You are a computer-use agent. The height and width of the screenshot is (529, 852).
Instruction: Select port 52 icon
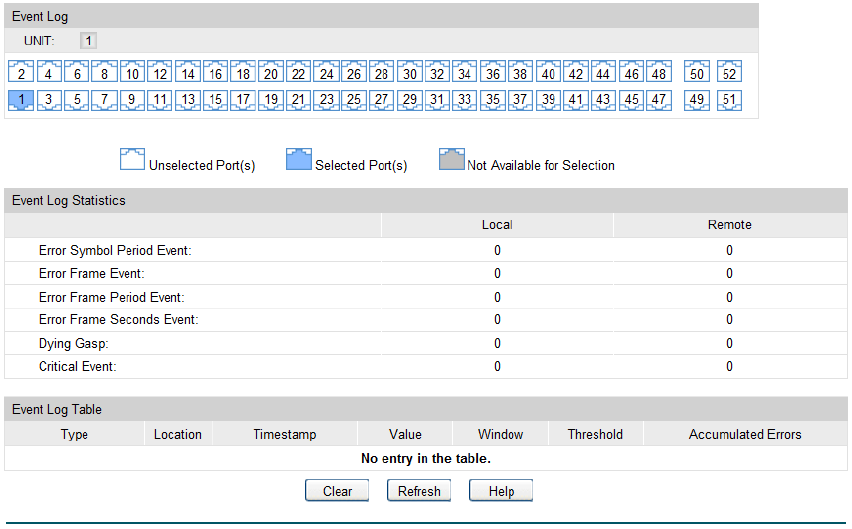pos(728,72)
